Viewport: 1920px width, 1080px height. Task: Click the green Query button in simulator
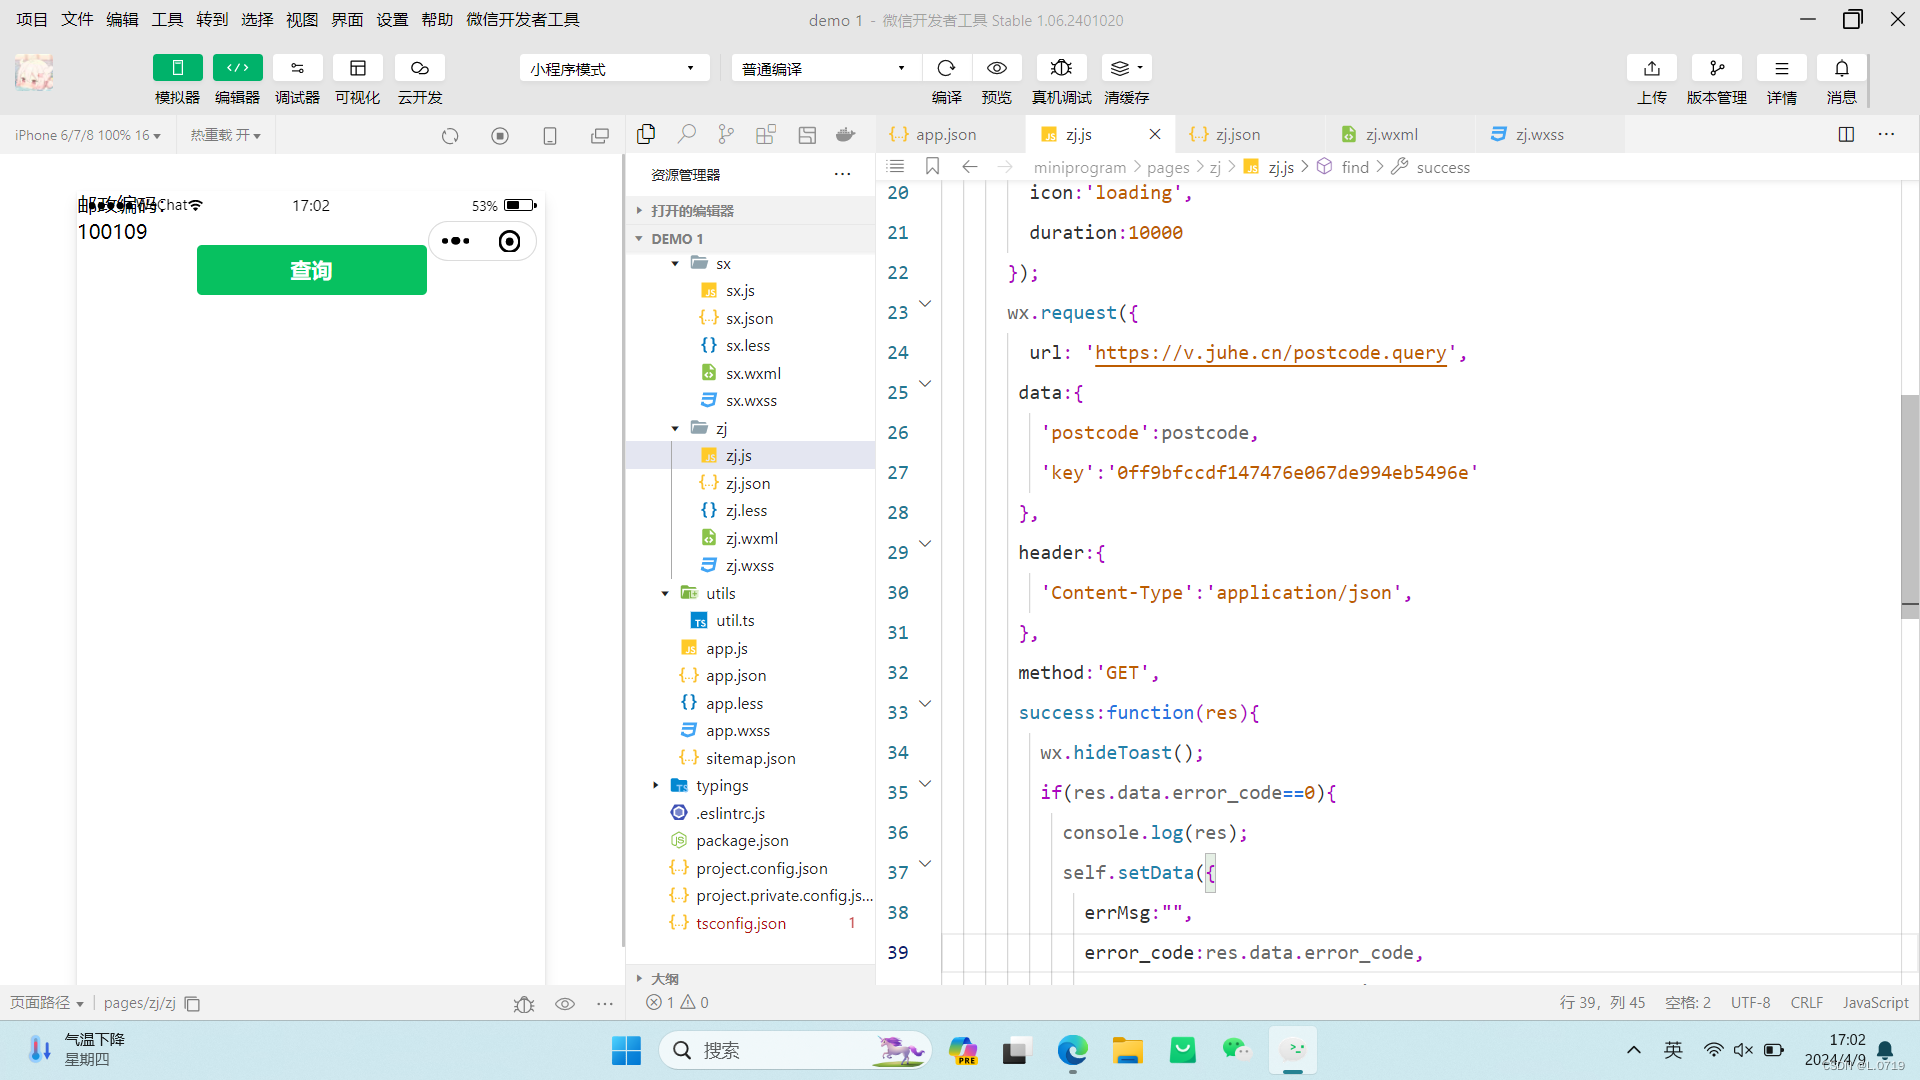click(x=312, y=270)
